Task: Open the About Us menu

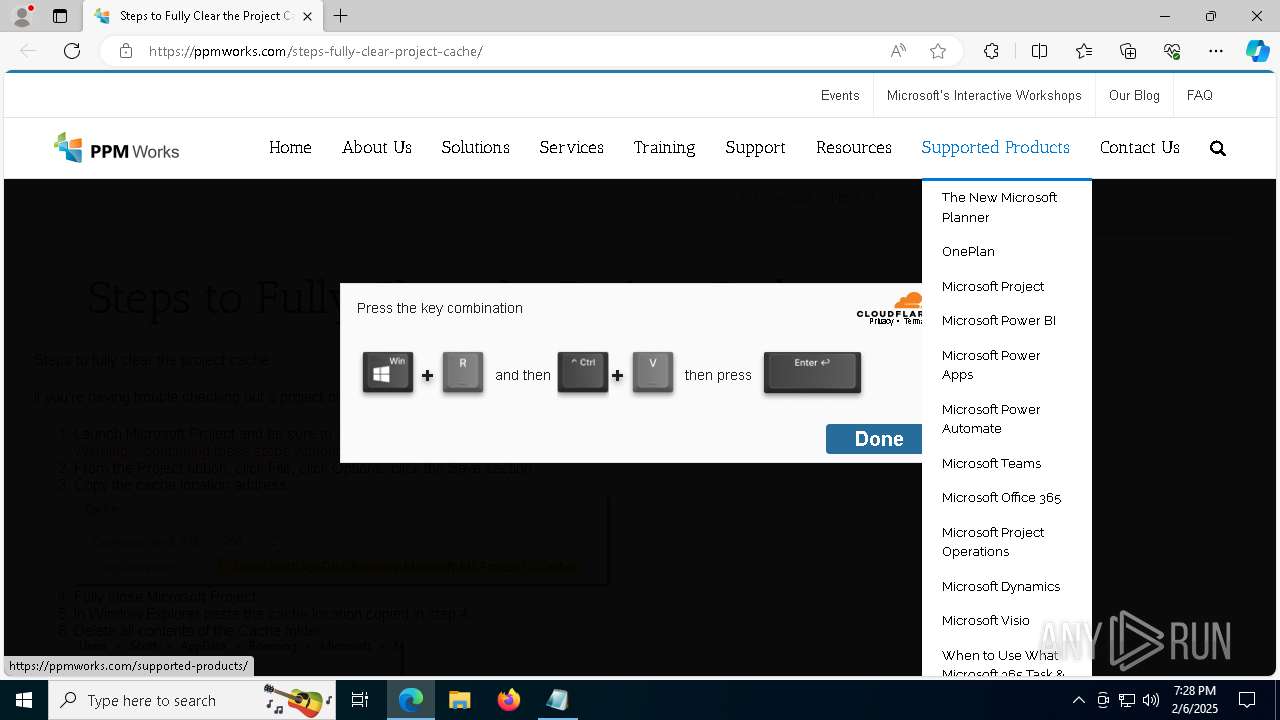Action: pyautogui.click(x=376, y=148)
